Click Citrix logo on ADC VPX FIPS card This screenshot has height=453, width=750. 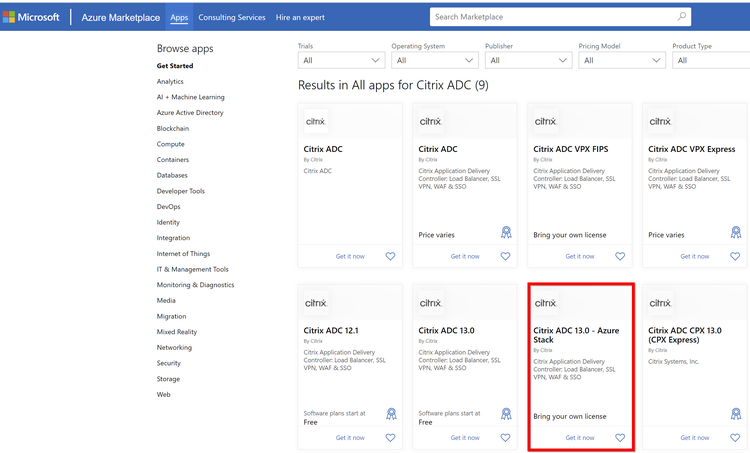click(x=545, y=122)
